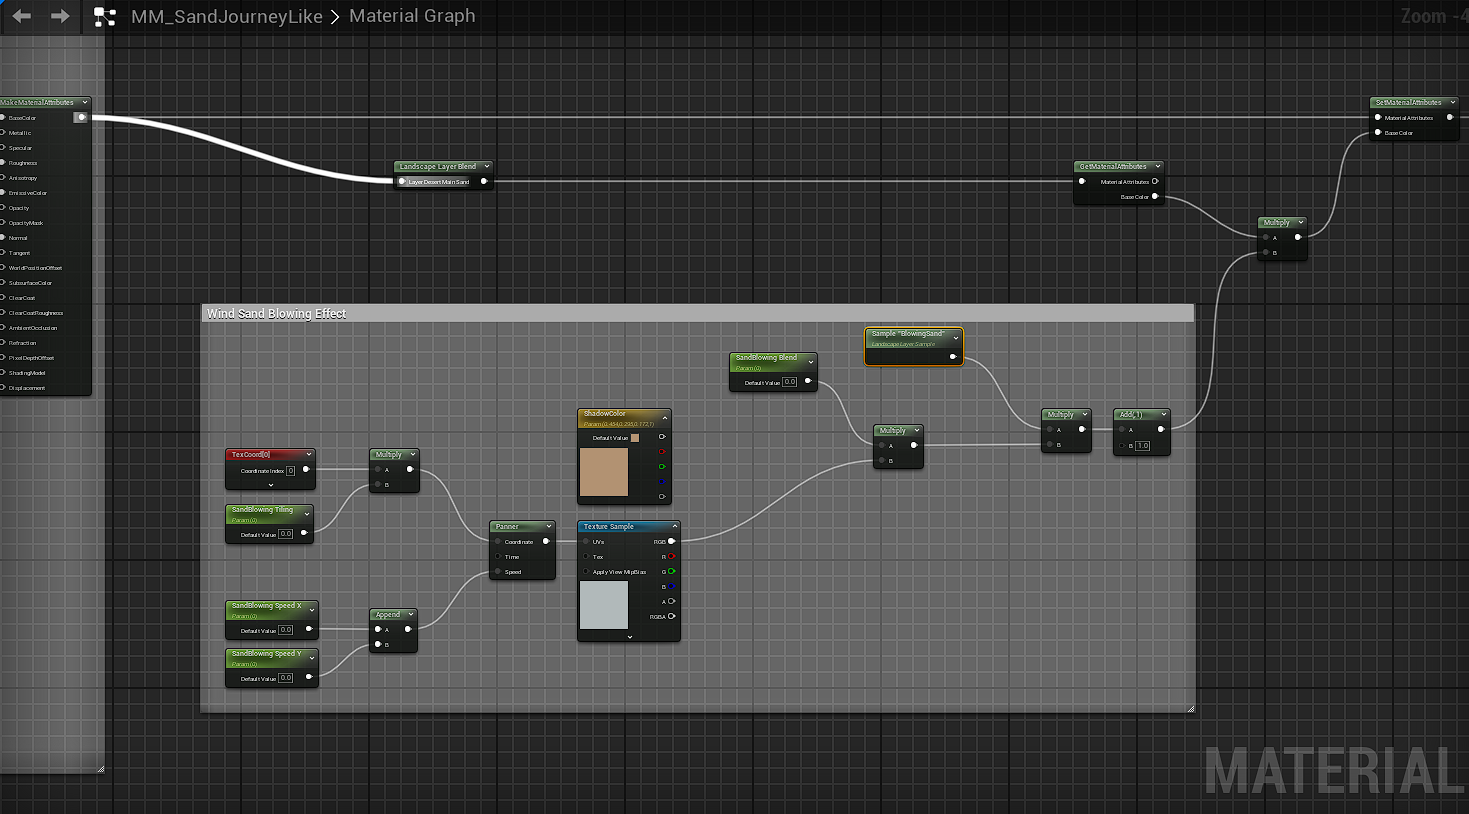Select the Wind Sand Blowing Effect comment title
The width and height of the screenshot is (1469, 814).
pos(276,314)
